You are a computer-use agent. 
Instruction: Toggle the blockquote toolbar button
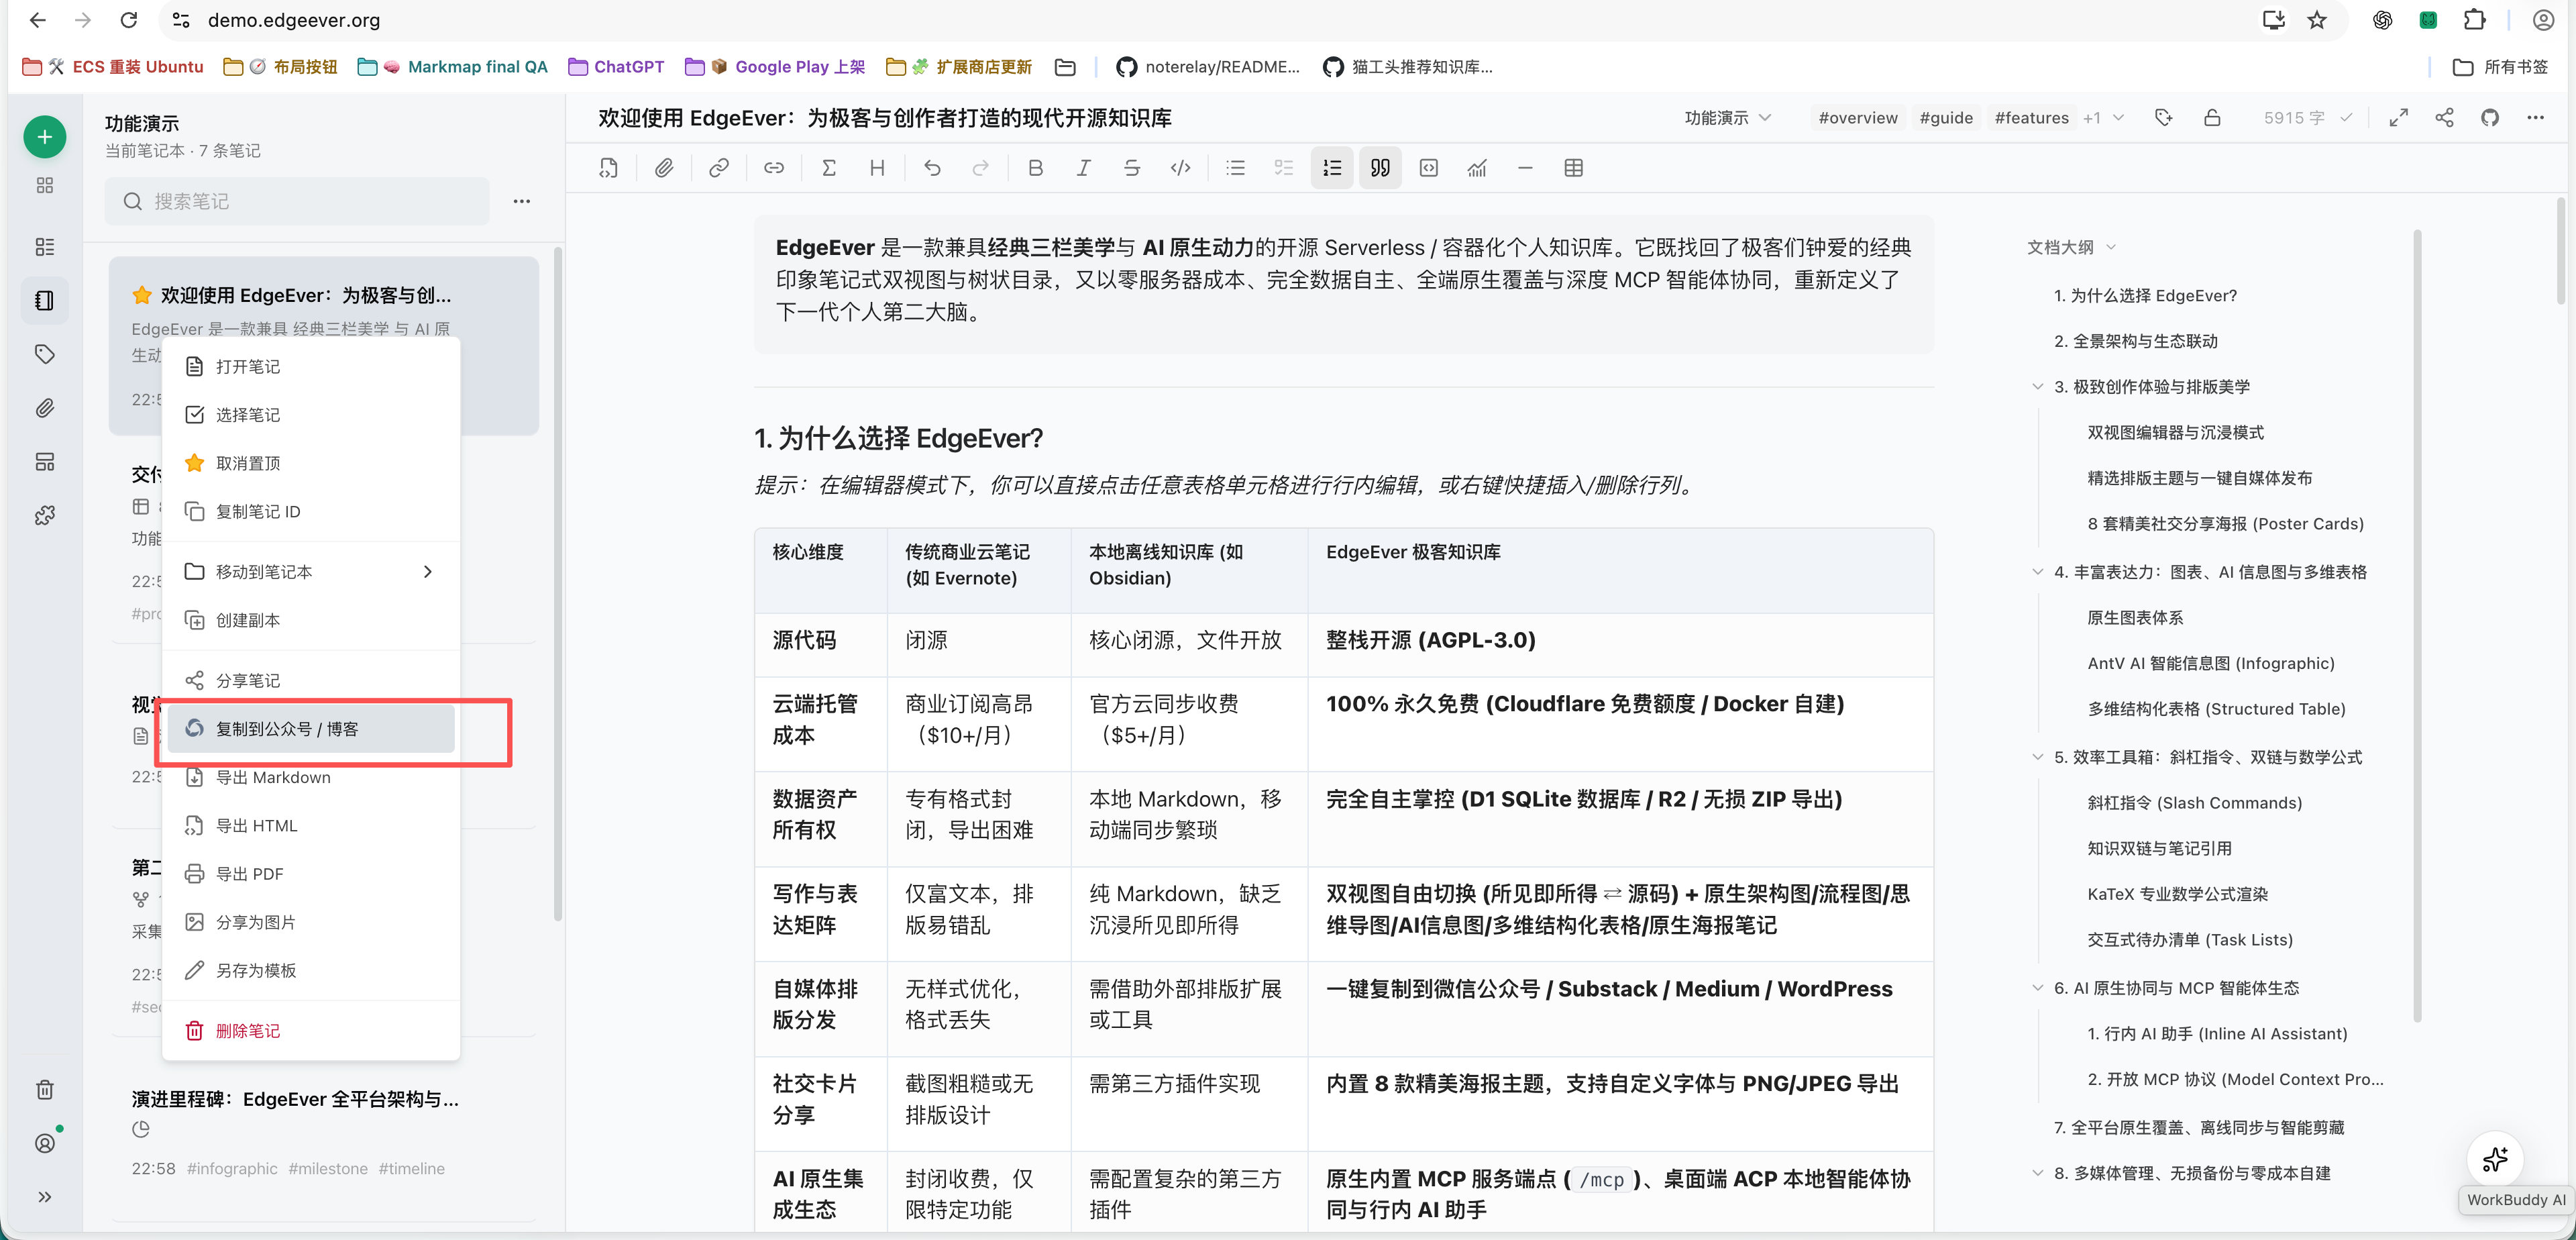[x=1380, y=168]
